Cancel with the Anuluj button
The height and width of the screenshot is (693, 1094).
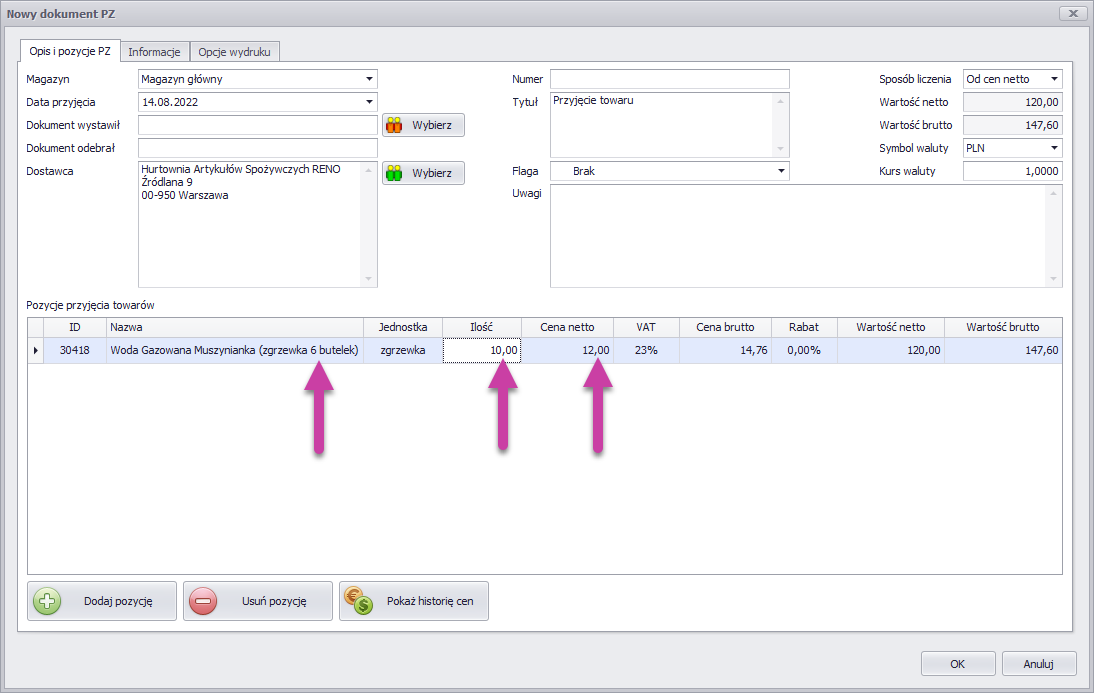coord(1039,664)
